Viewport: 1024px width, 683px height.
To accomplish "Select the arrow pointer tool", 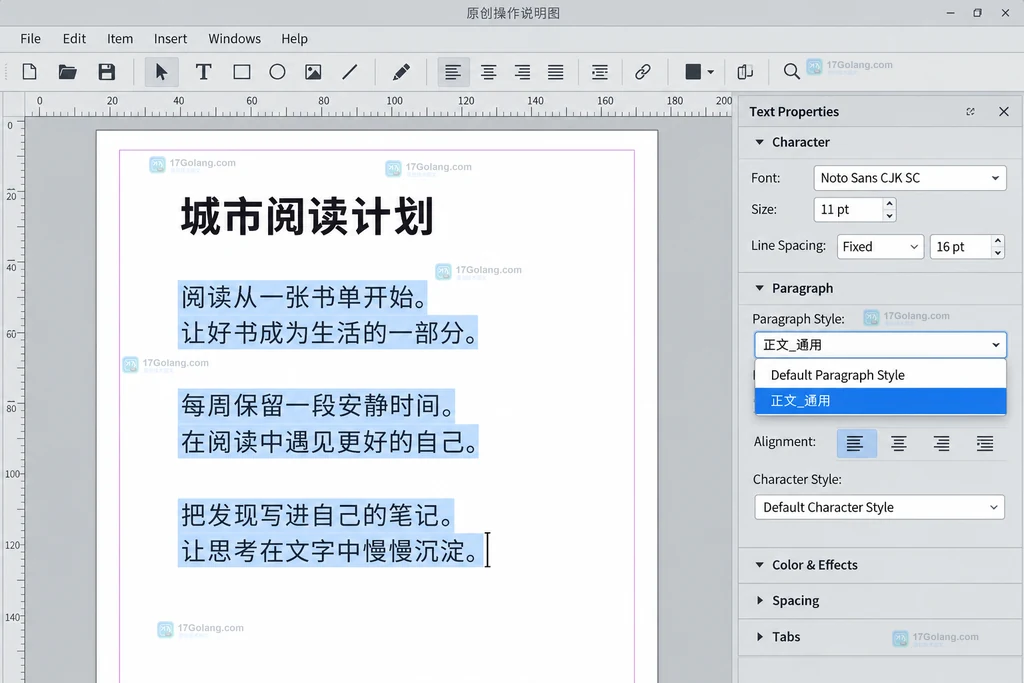I will 161,72.
